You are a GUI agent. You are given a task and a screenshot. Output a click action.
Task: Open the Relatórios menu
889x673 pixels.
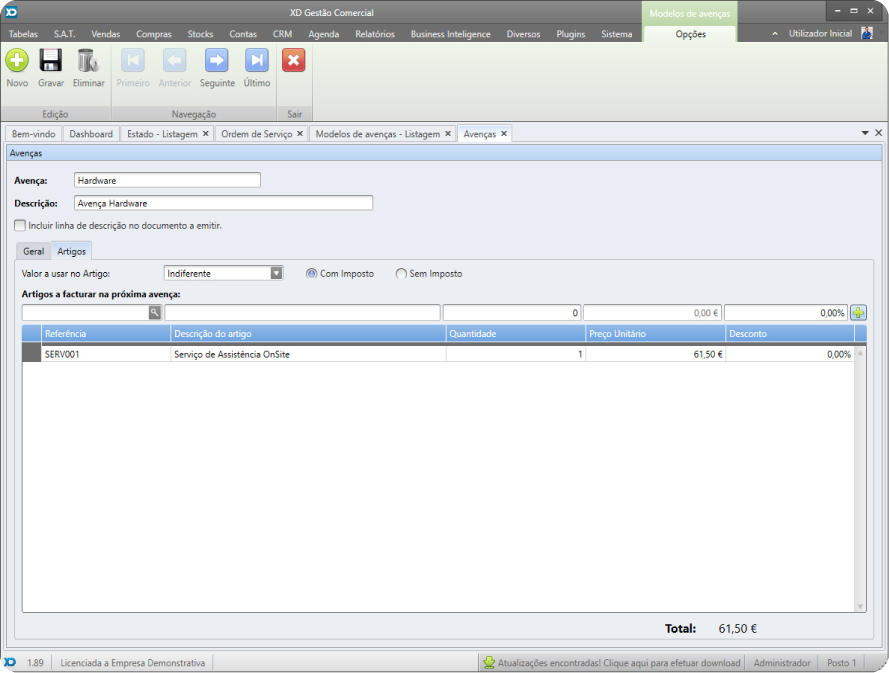pos(375,34)
